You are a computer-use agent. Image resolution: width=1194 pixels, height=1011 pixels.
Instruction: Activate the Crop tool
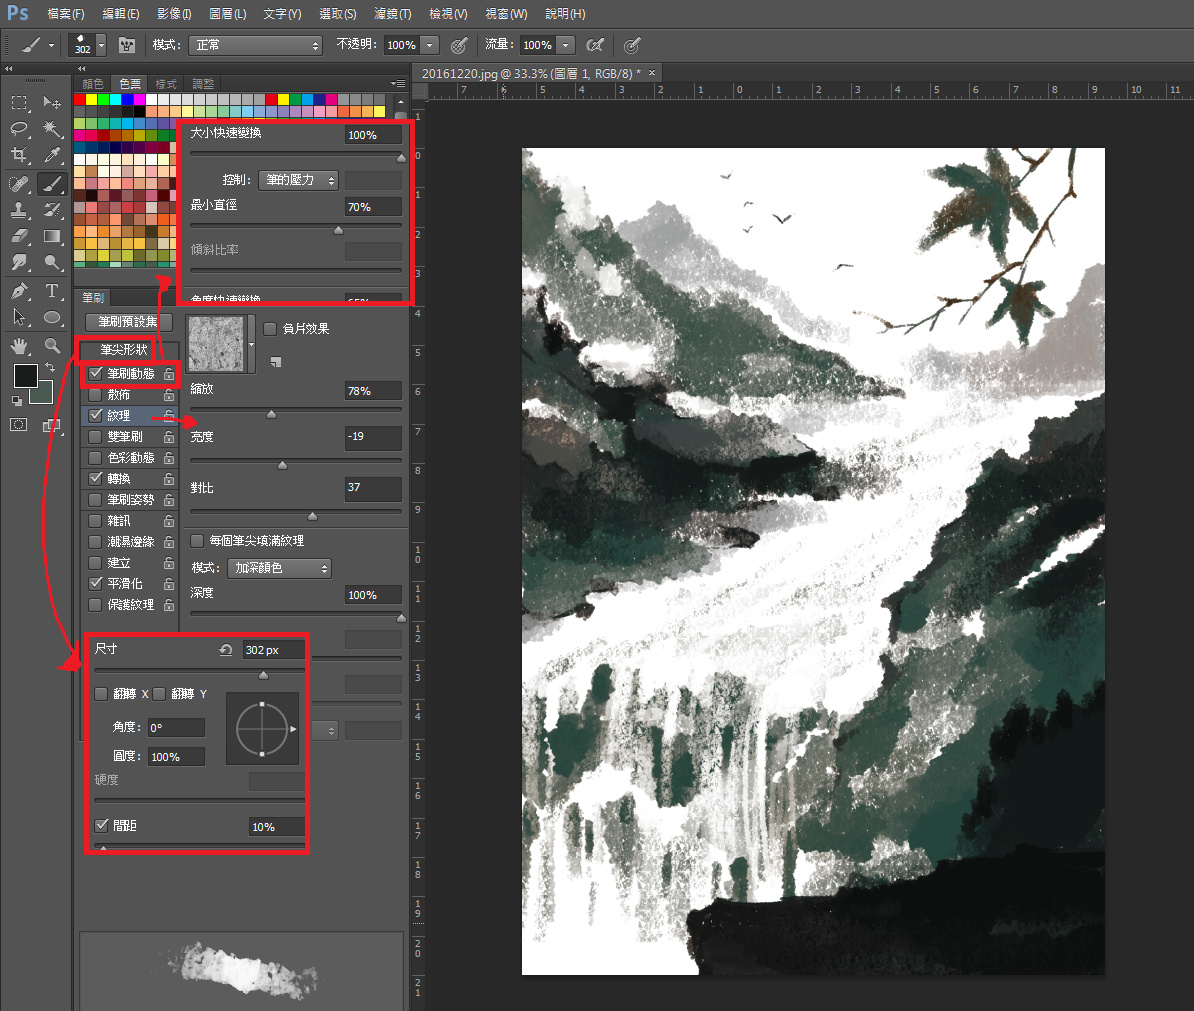20,155
